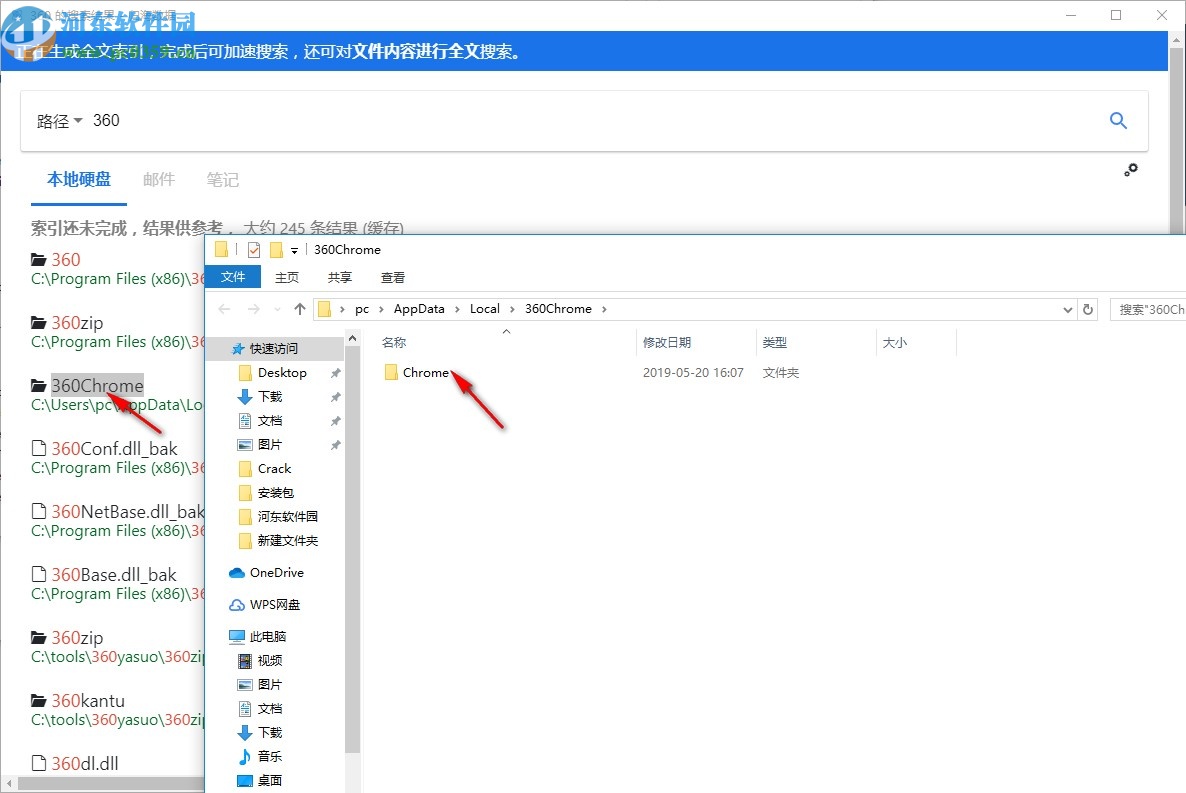Select OneDrive in navigation pane

pos(276,573)
